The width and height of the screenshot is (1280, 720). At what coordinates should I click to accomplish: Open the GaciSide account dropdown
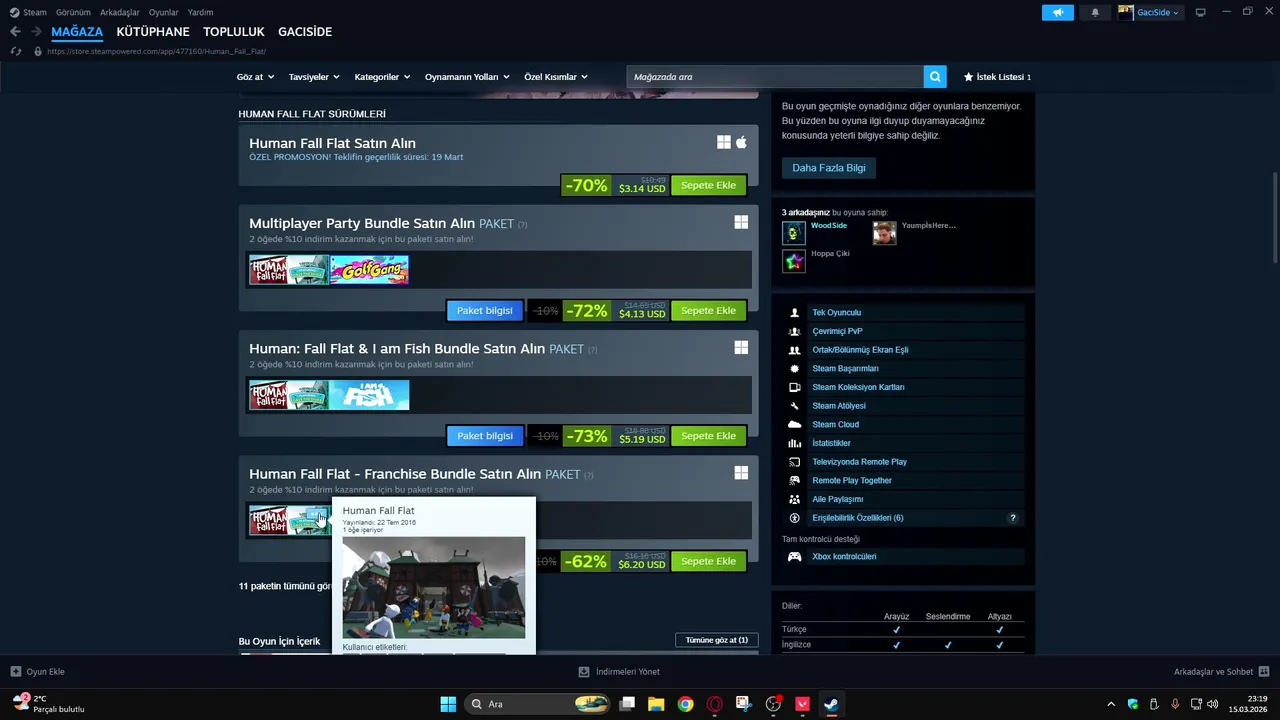point(1149,12)
